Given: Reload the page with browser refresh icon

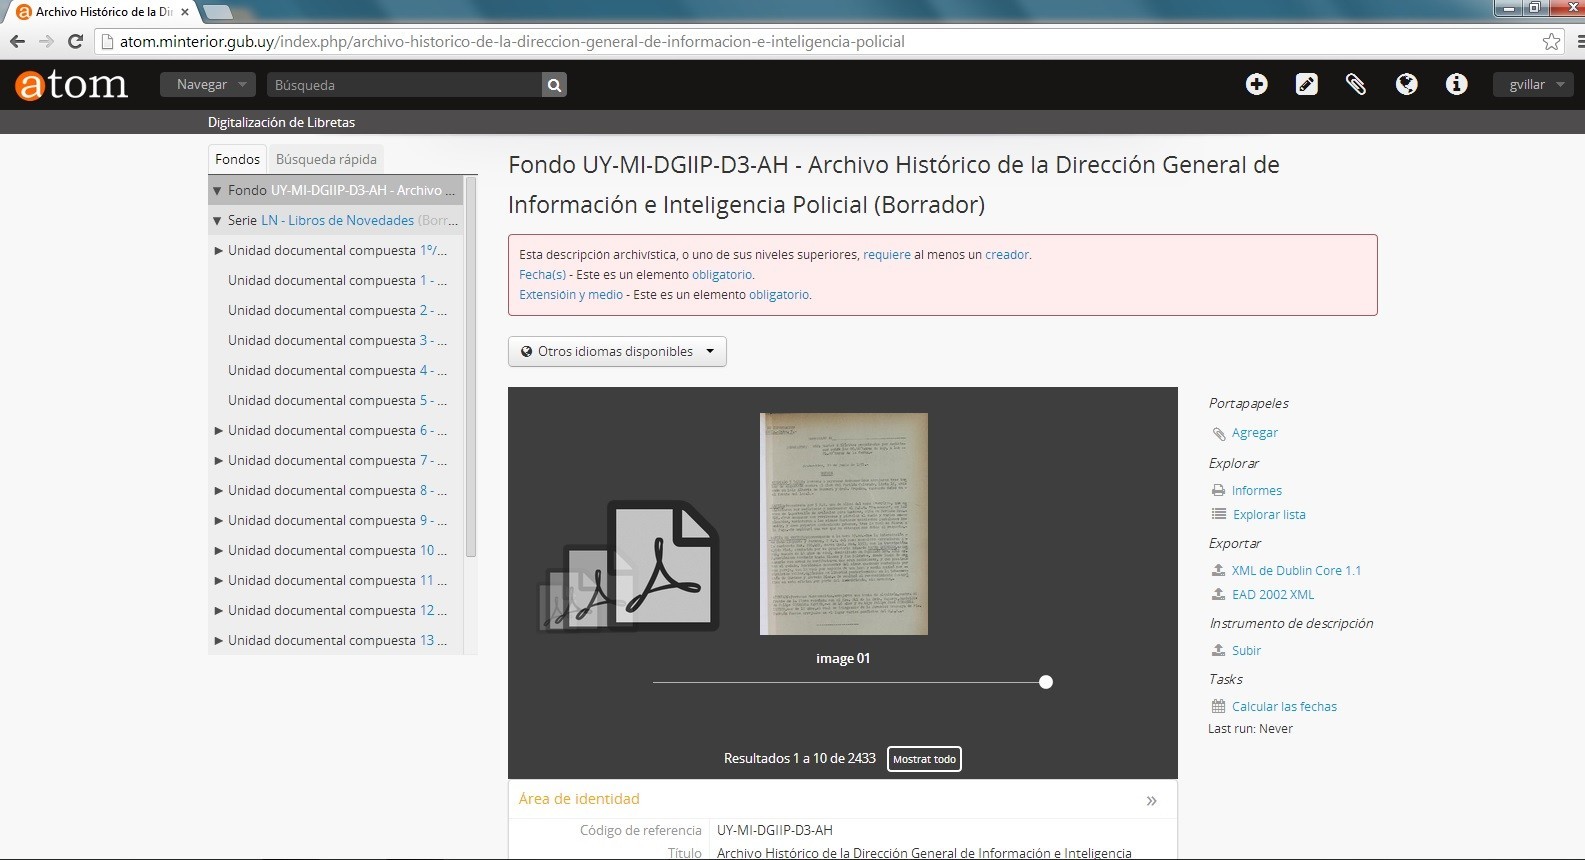Looking at the screenshot, I should point(75,42).
